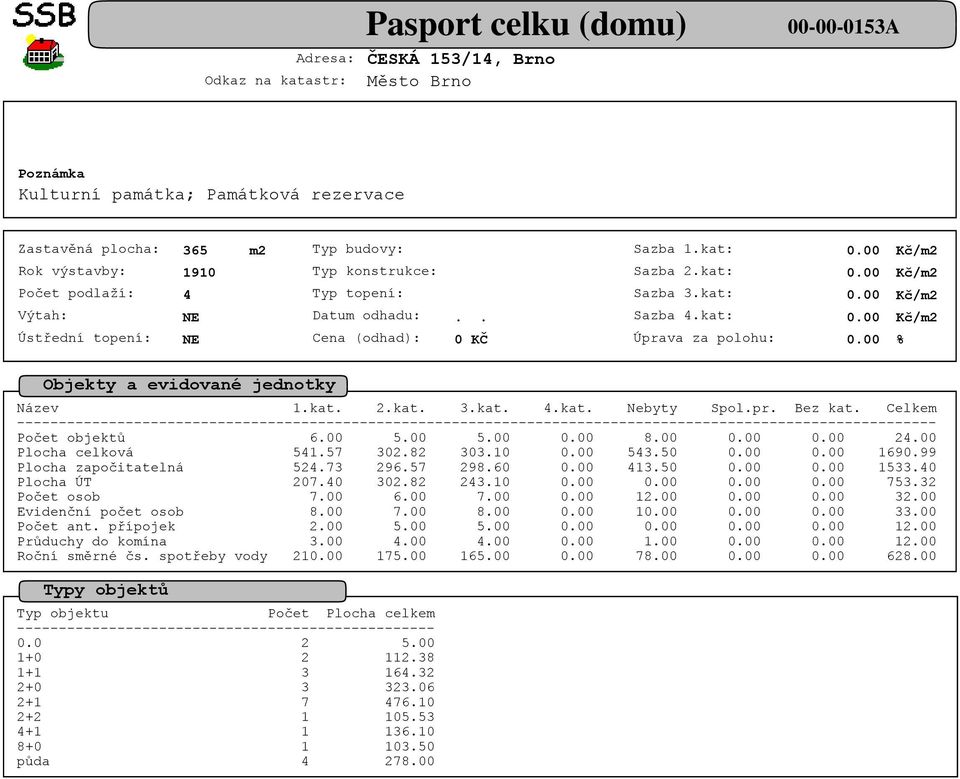960x779 pixels.
Task: Click the 'Počet' column header
Action: 288,614
